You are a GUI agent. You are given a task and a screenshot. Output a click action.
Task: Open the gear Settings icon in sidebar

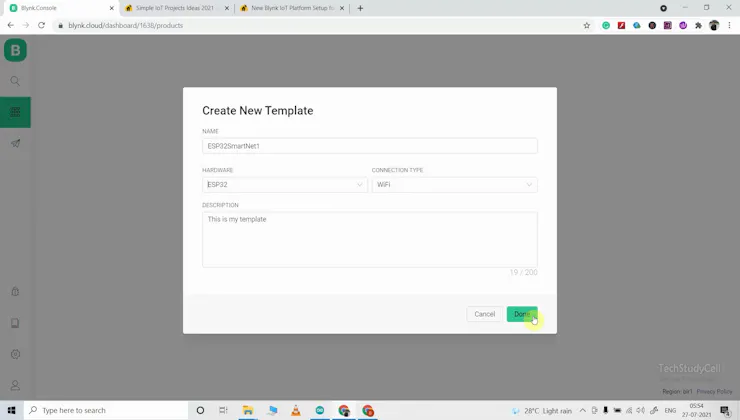click(15, 354)
